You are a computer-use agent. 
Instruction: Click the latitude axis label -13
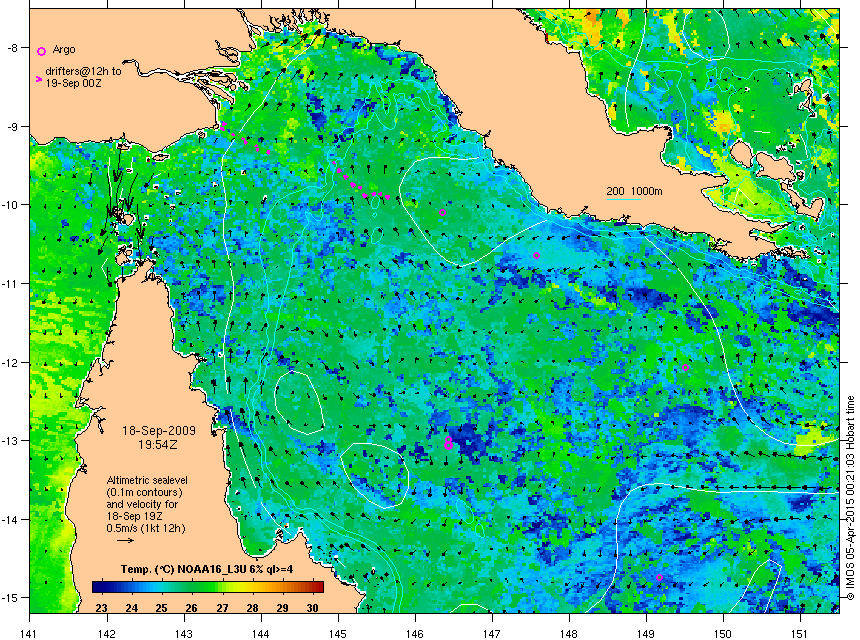(10, 440)
